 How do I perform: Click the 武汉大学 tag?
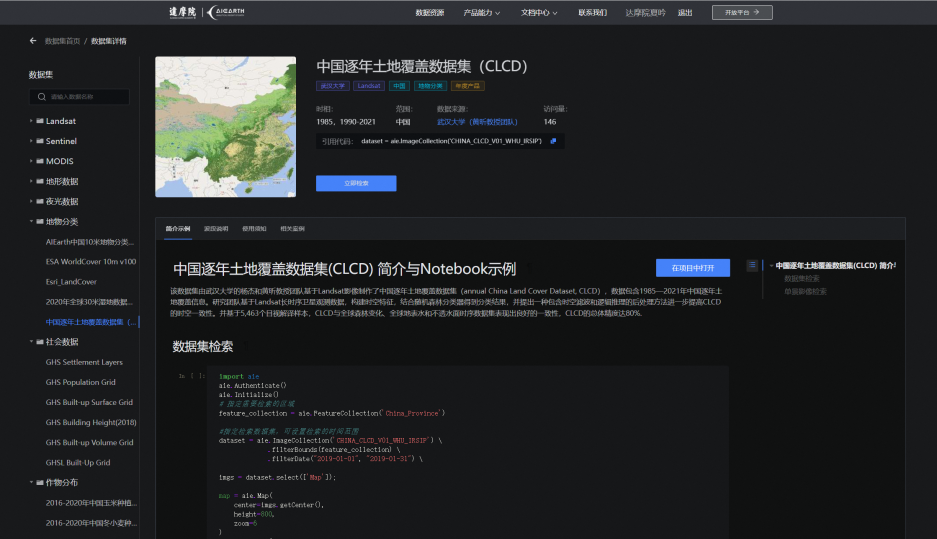tap(333, 86)
